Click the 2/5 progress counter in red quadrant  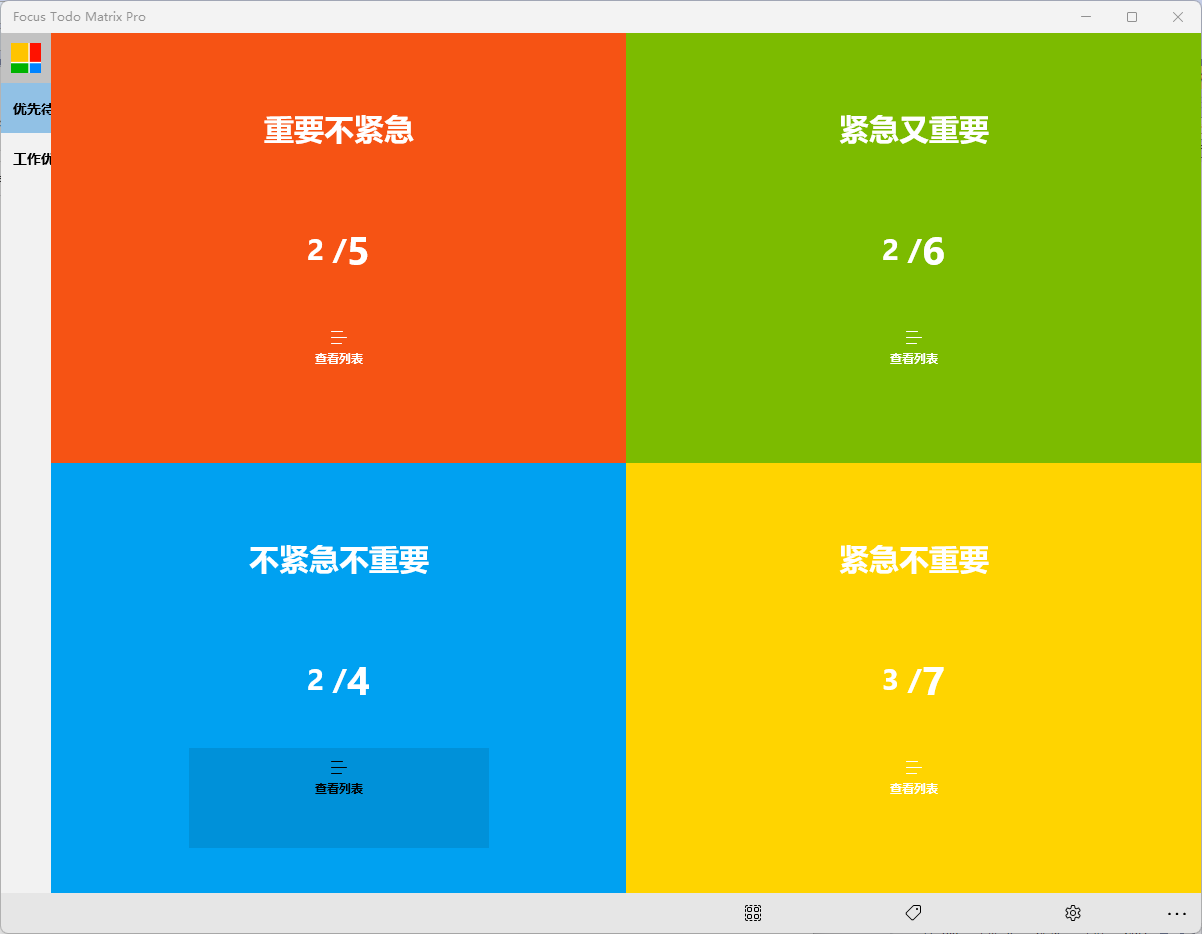coord(338,251)
